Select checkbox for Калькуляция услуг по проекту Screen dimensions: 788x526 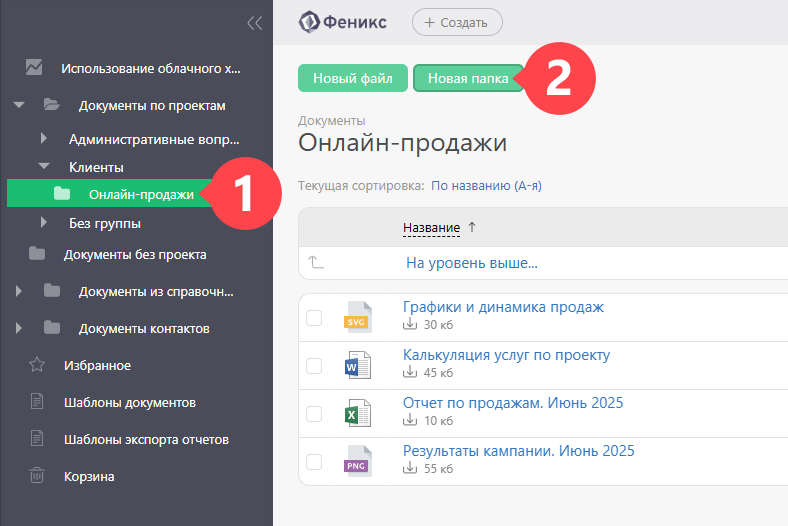[314, 366]
